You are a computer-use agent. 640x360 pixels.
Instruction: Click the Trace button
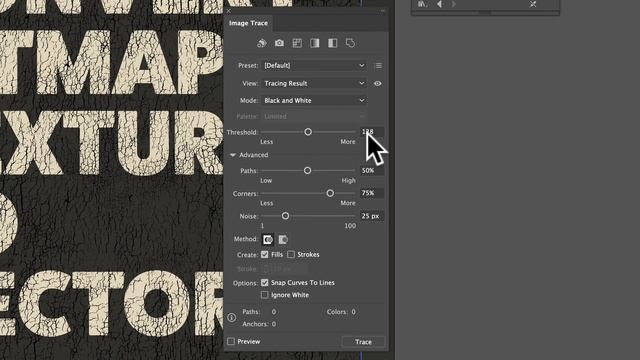point(363,342)
